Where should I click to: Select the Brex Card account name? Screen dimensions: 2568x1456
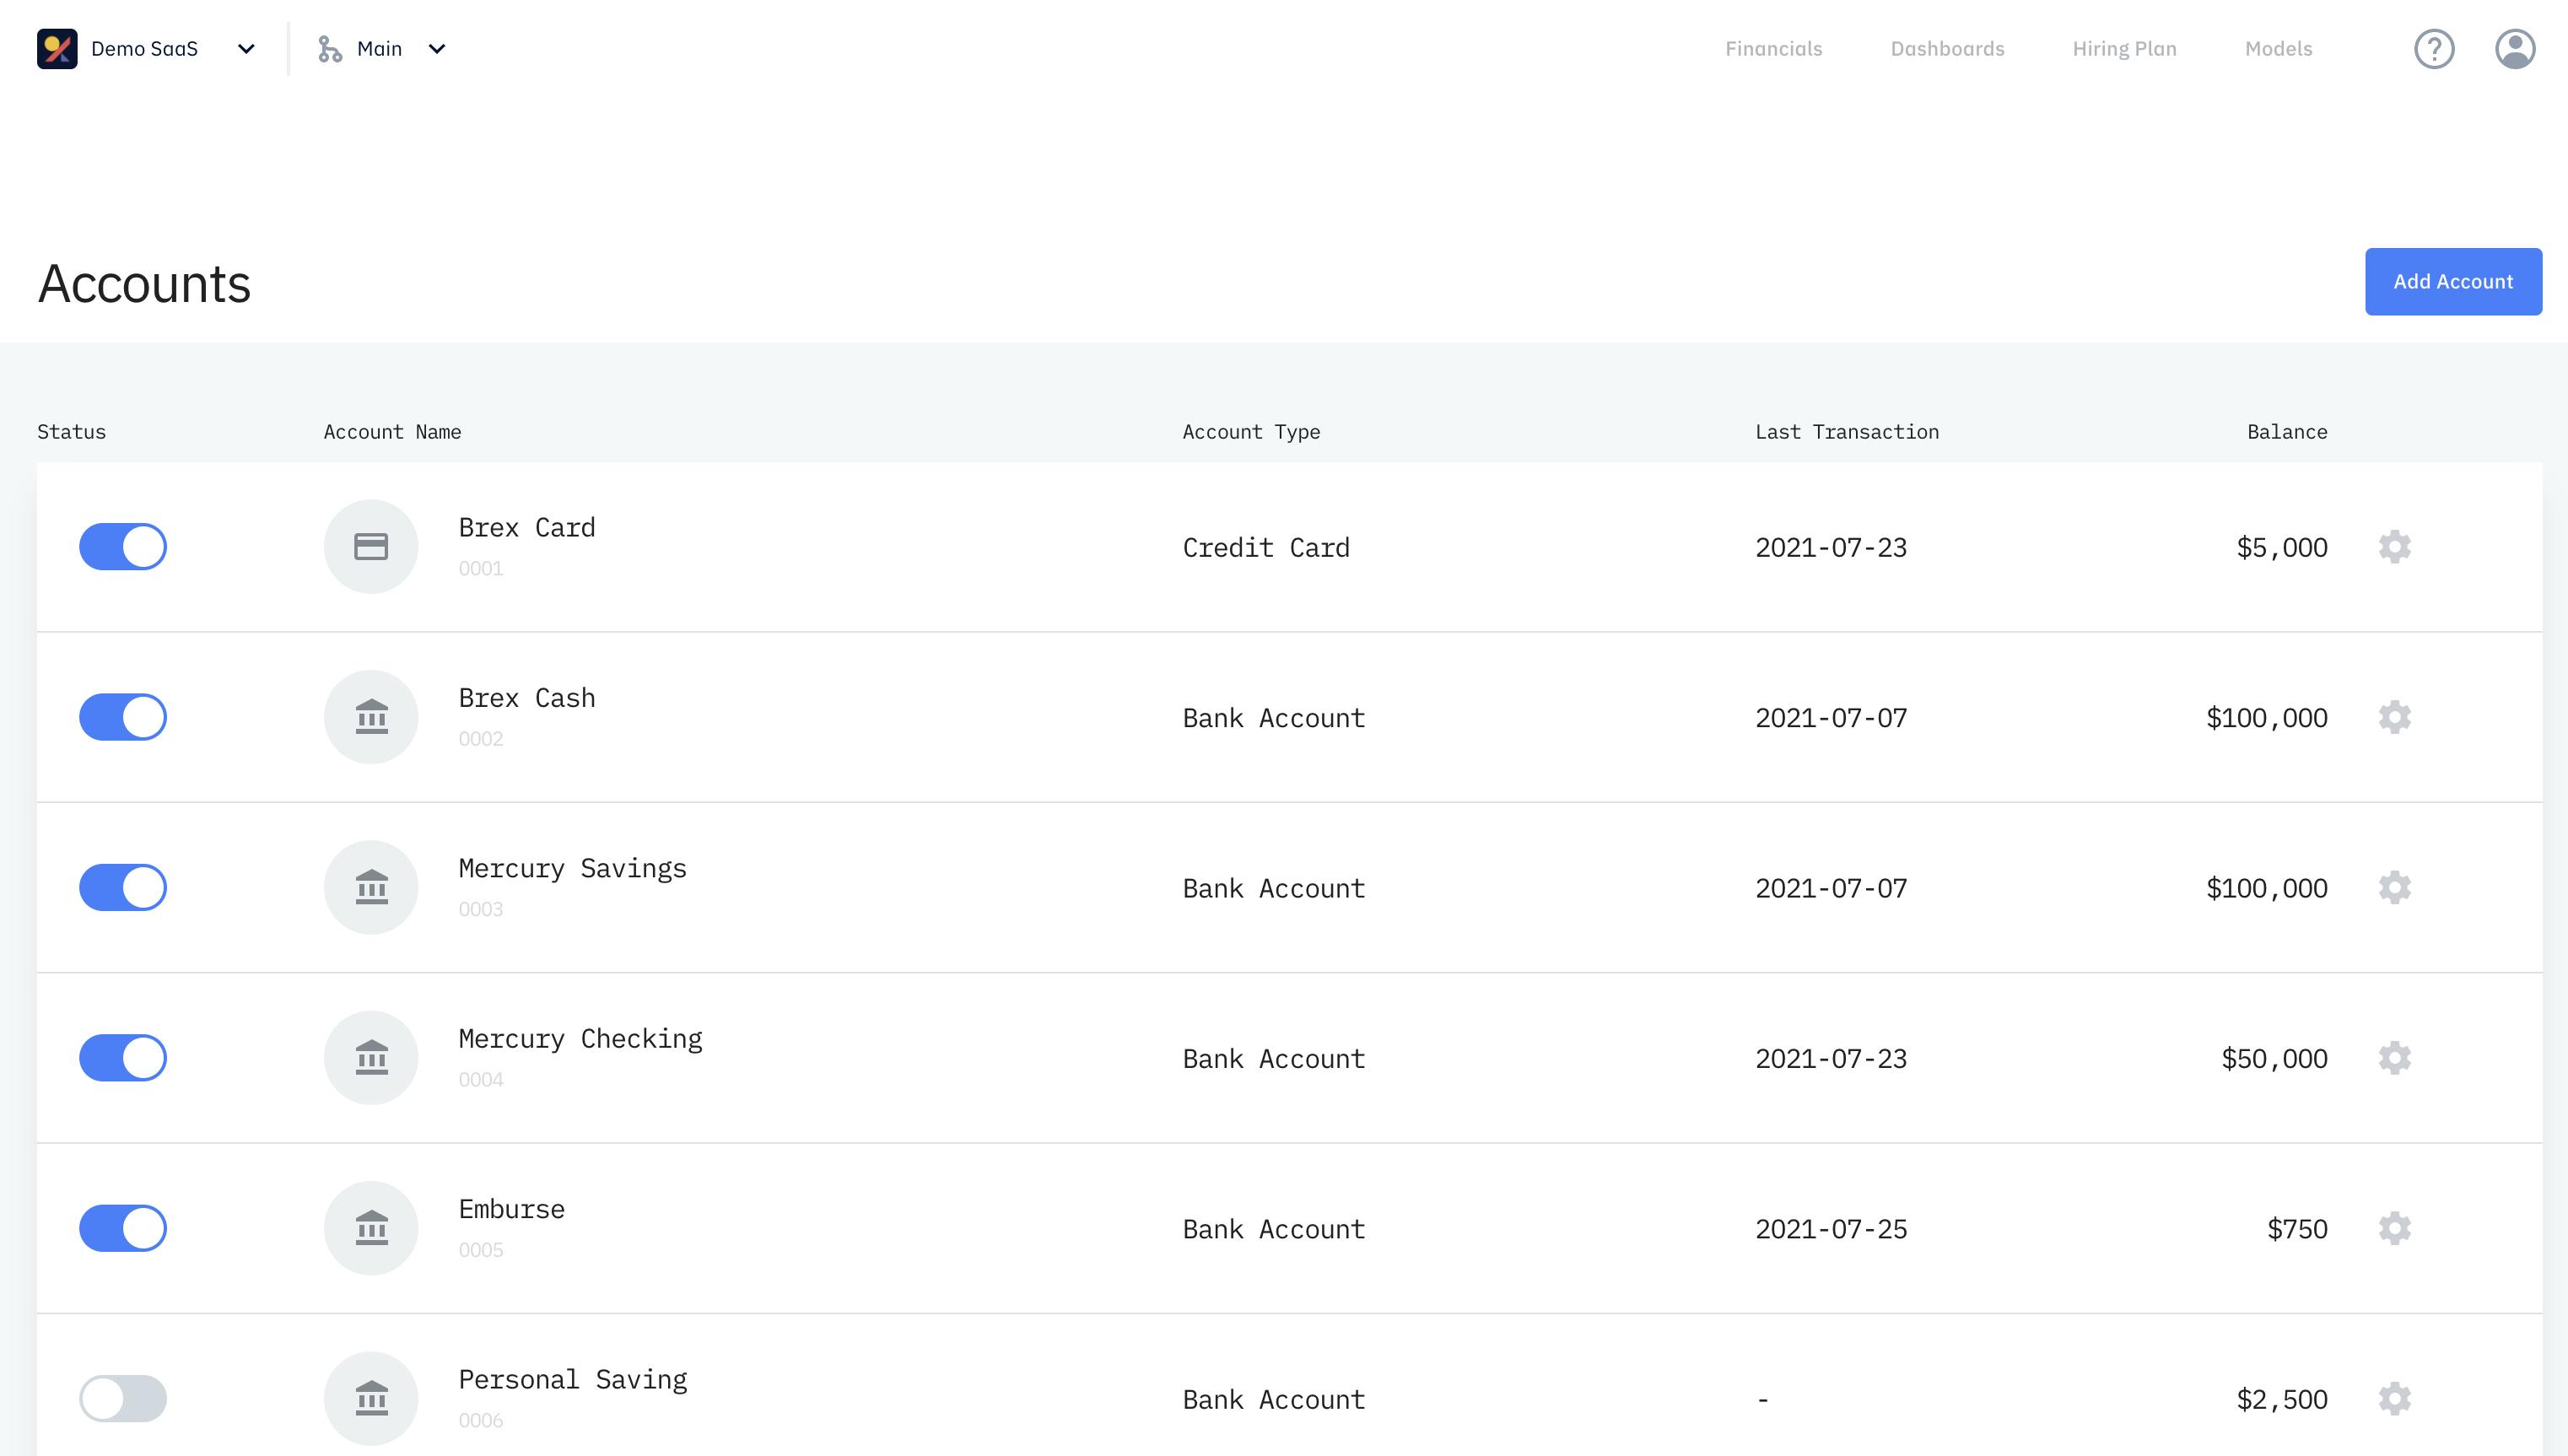tap(527, 528)
